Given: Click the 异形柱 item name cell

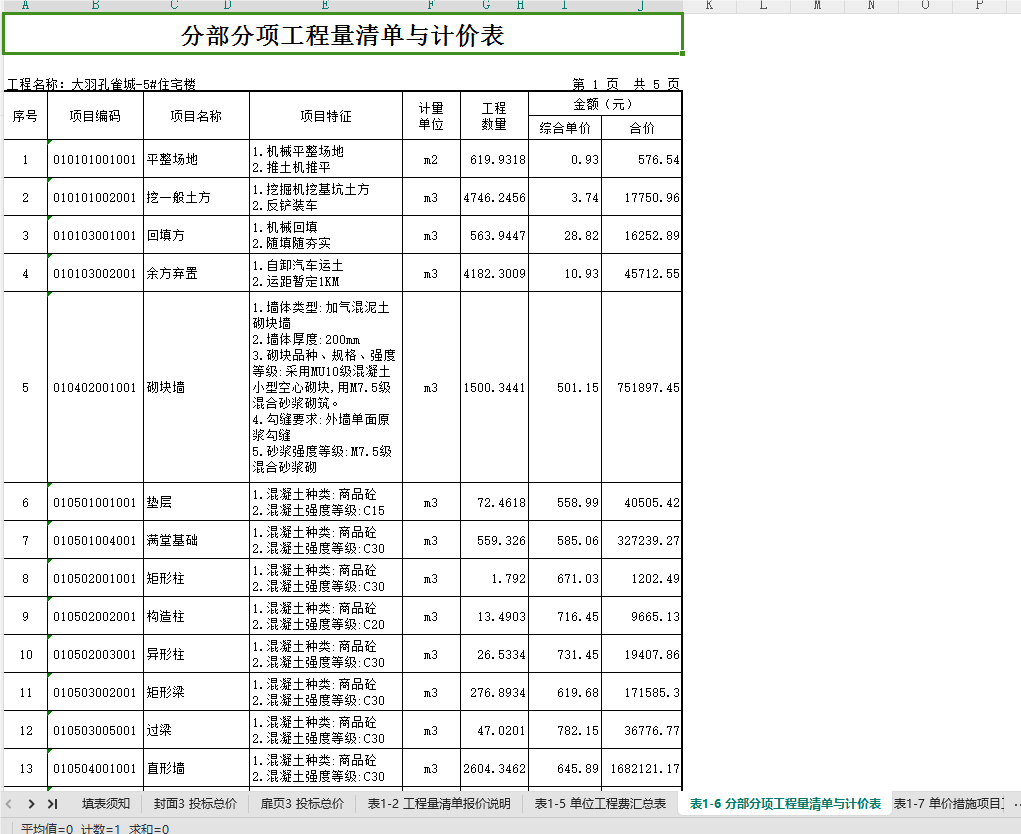Looking at the screenshot, I should (x=196, y=654).
